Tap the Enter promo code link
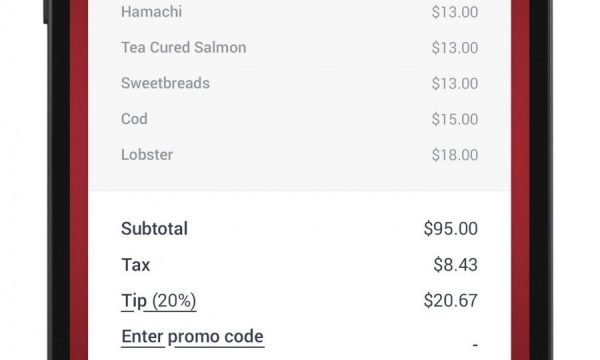 pos(192,337)
